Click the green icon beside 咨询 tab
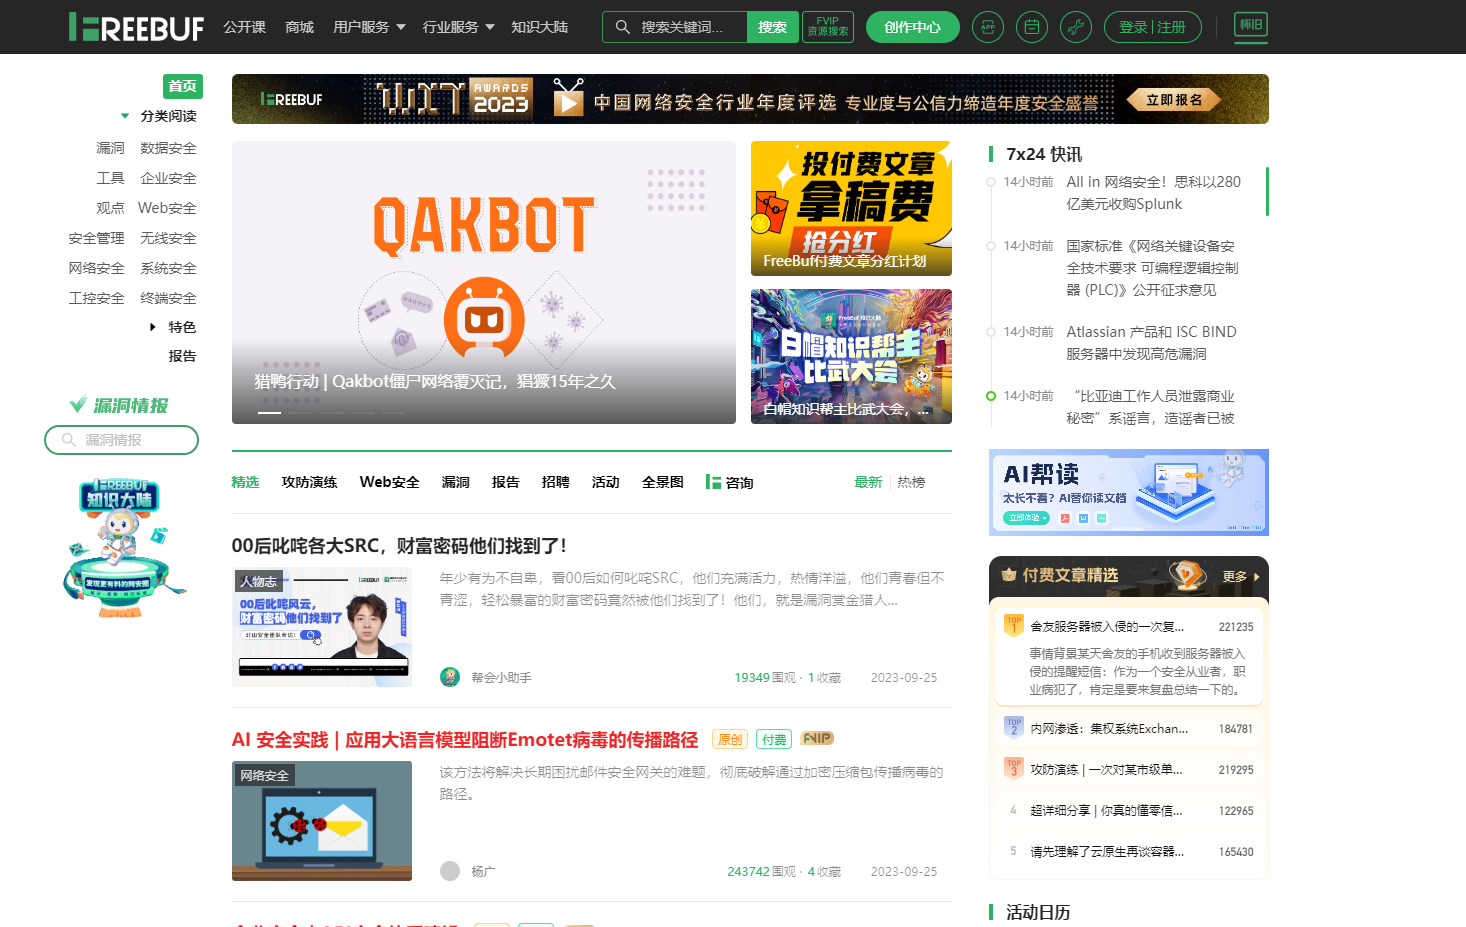Image resolution: width=1466 pixels, height=927 pixels. click(x=713, y=482)
